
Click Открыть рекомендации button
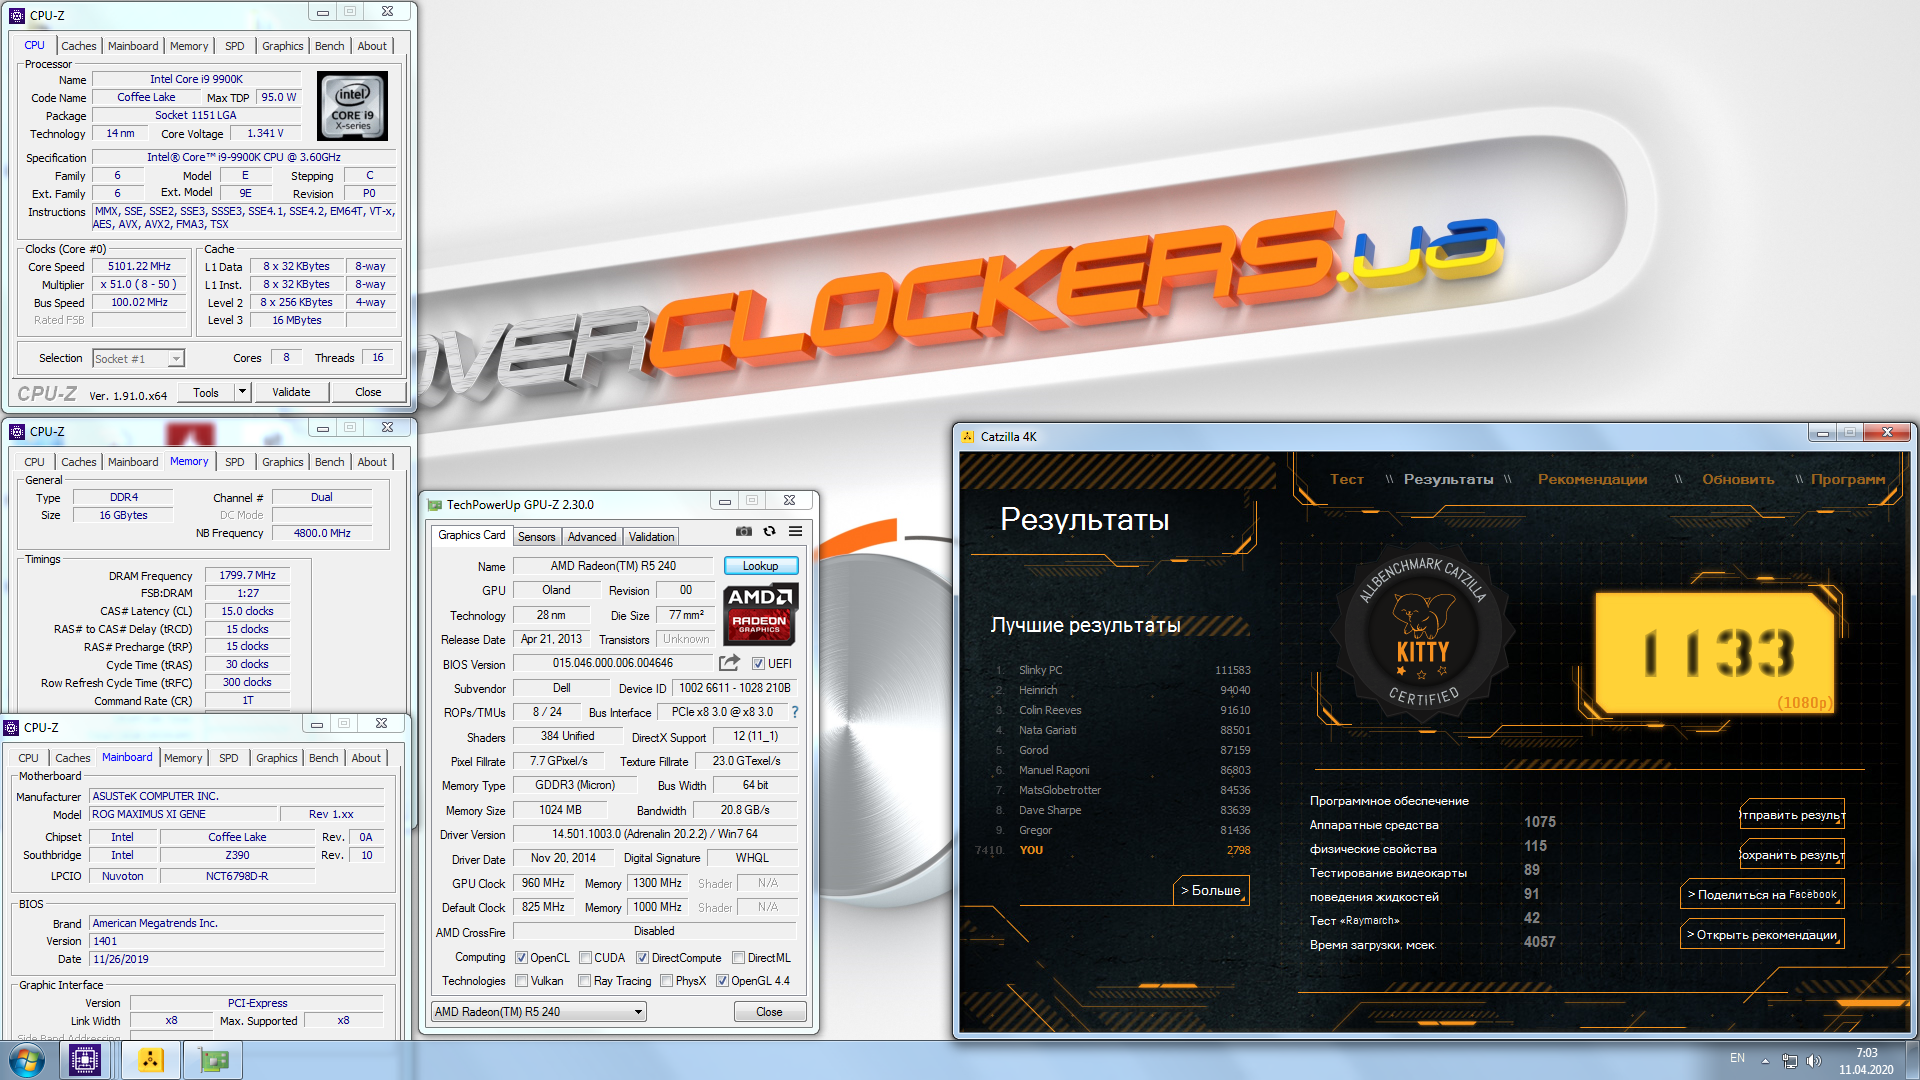point(1762,935)
